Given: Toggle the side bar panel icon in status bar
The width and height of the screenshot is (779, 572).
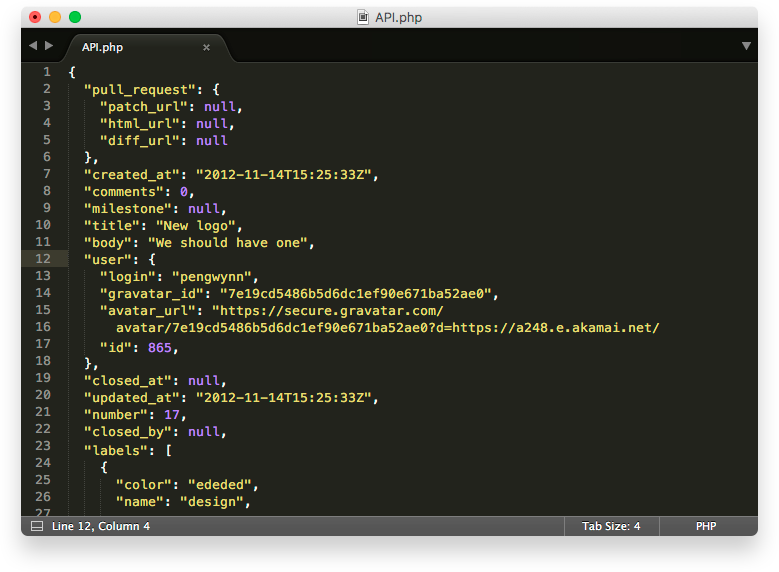Looking at the screenshot, I should point(37,526).
